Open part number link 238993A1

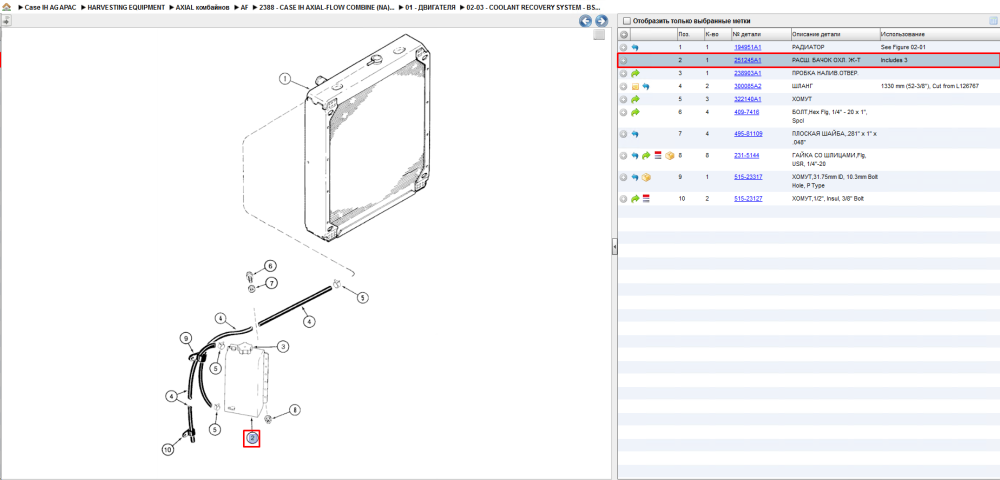point(747,73)
